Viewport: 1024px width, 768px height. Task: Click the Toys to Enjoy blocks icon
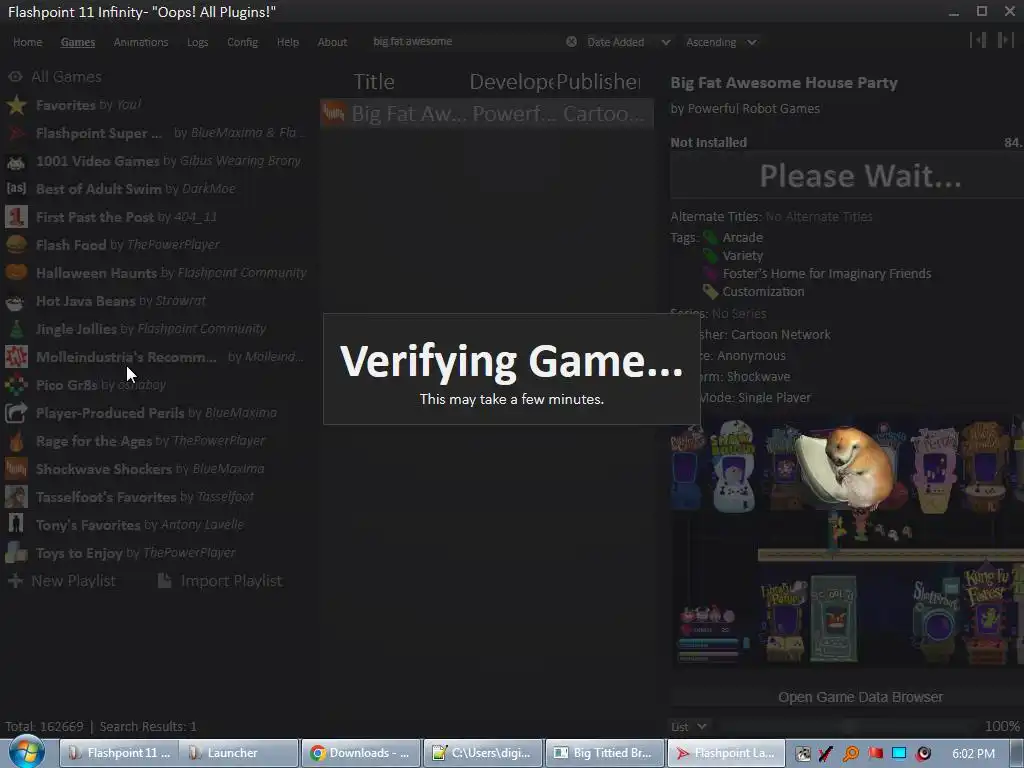point(16,553)
